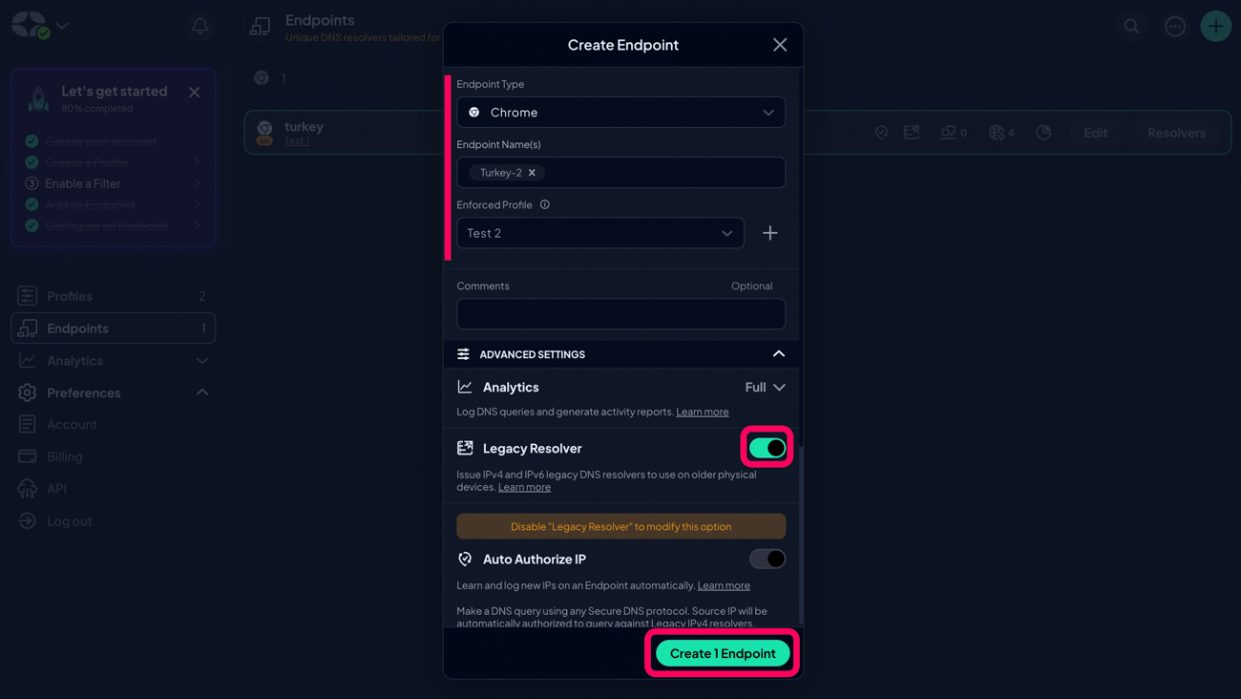
Task: Change the Analytics level dropdown
Action: (x=765, y=387)
